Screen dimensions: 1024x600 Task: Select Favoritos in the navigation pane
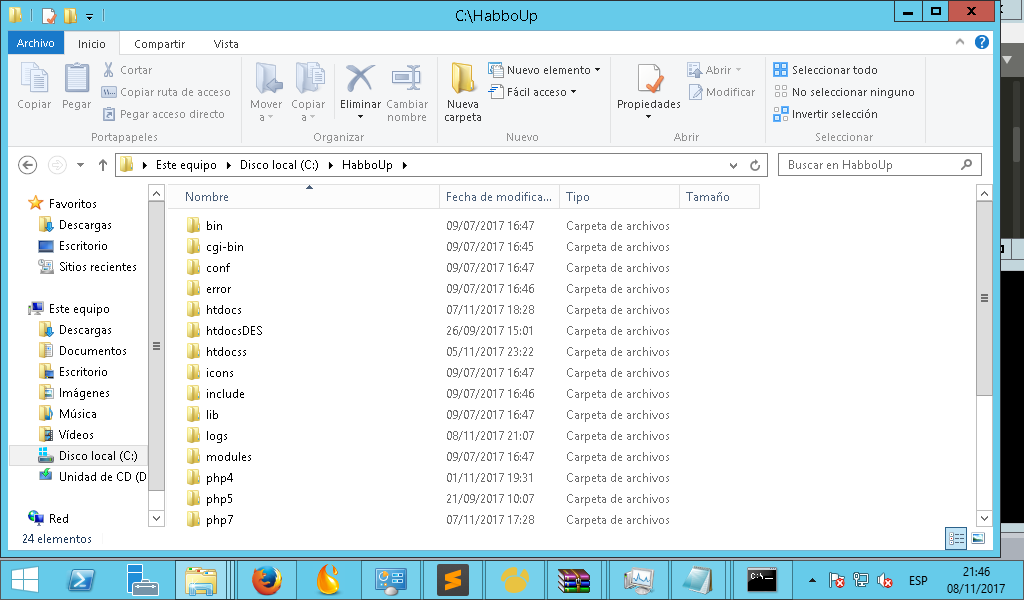(x=72, y=204)
